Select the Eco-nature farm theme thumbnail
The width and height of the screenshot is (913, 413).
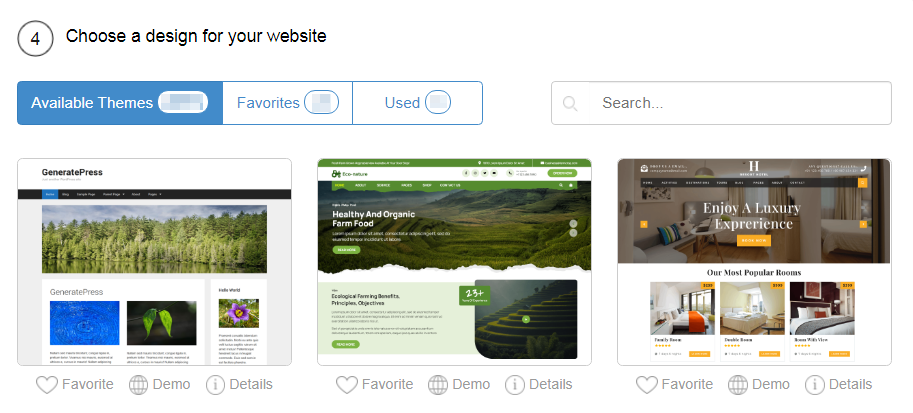pos(454,262)
